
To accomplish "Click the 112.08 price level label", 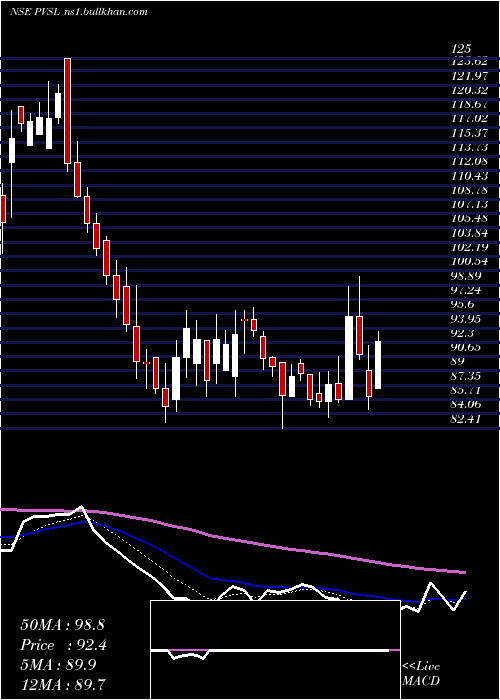I will [470, 162].
